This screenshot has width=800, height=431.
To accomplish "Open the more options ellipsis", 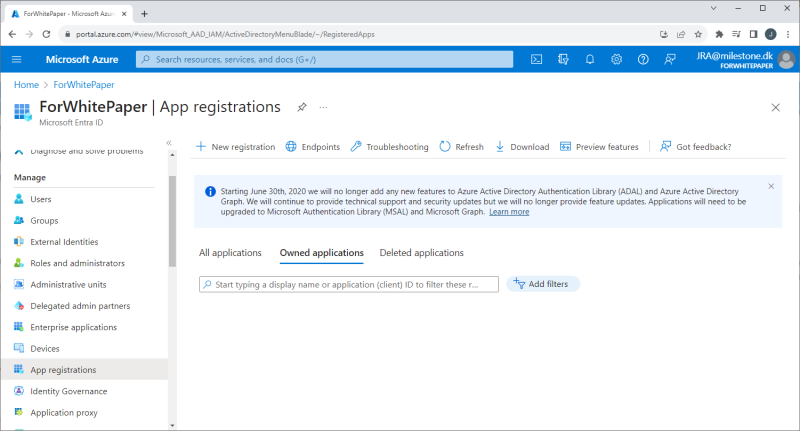I will coord(323,107).
